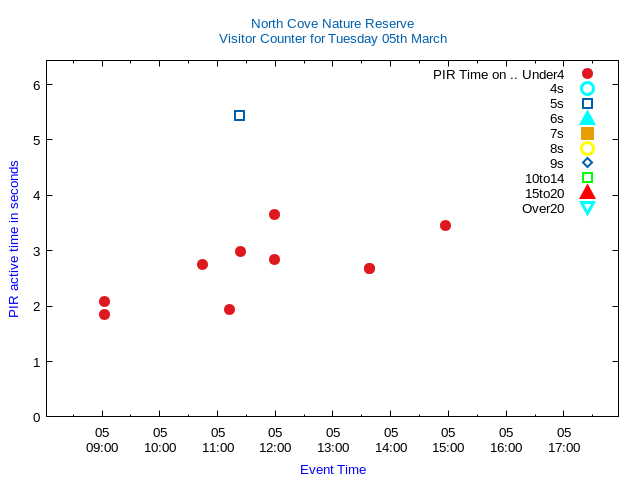Select the inverted triangle Over20 legend marker

pyautogui.click(x=587, y=208)
